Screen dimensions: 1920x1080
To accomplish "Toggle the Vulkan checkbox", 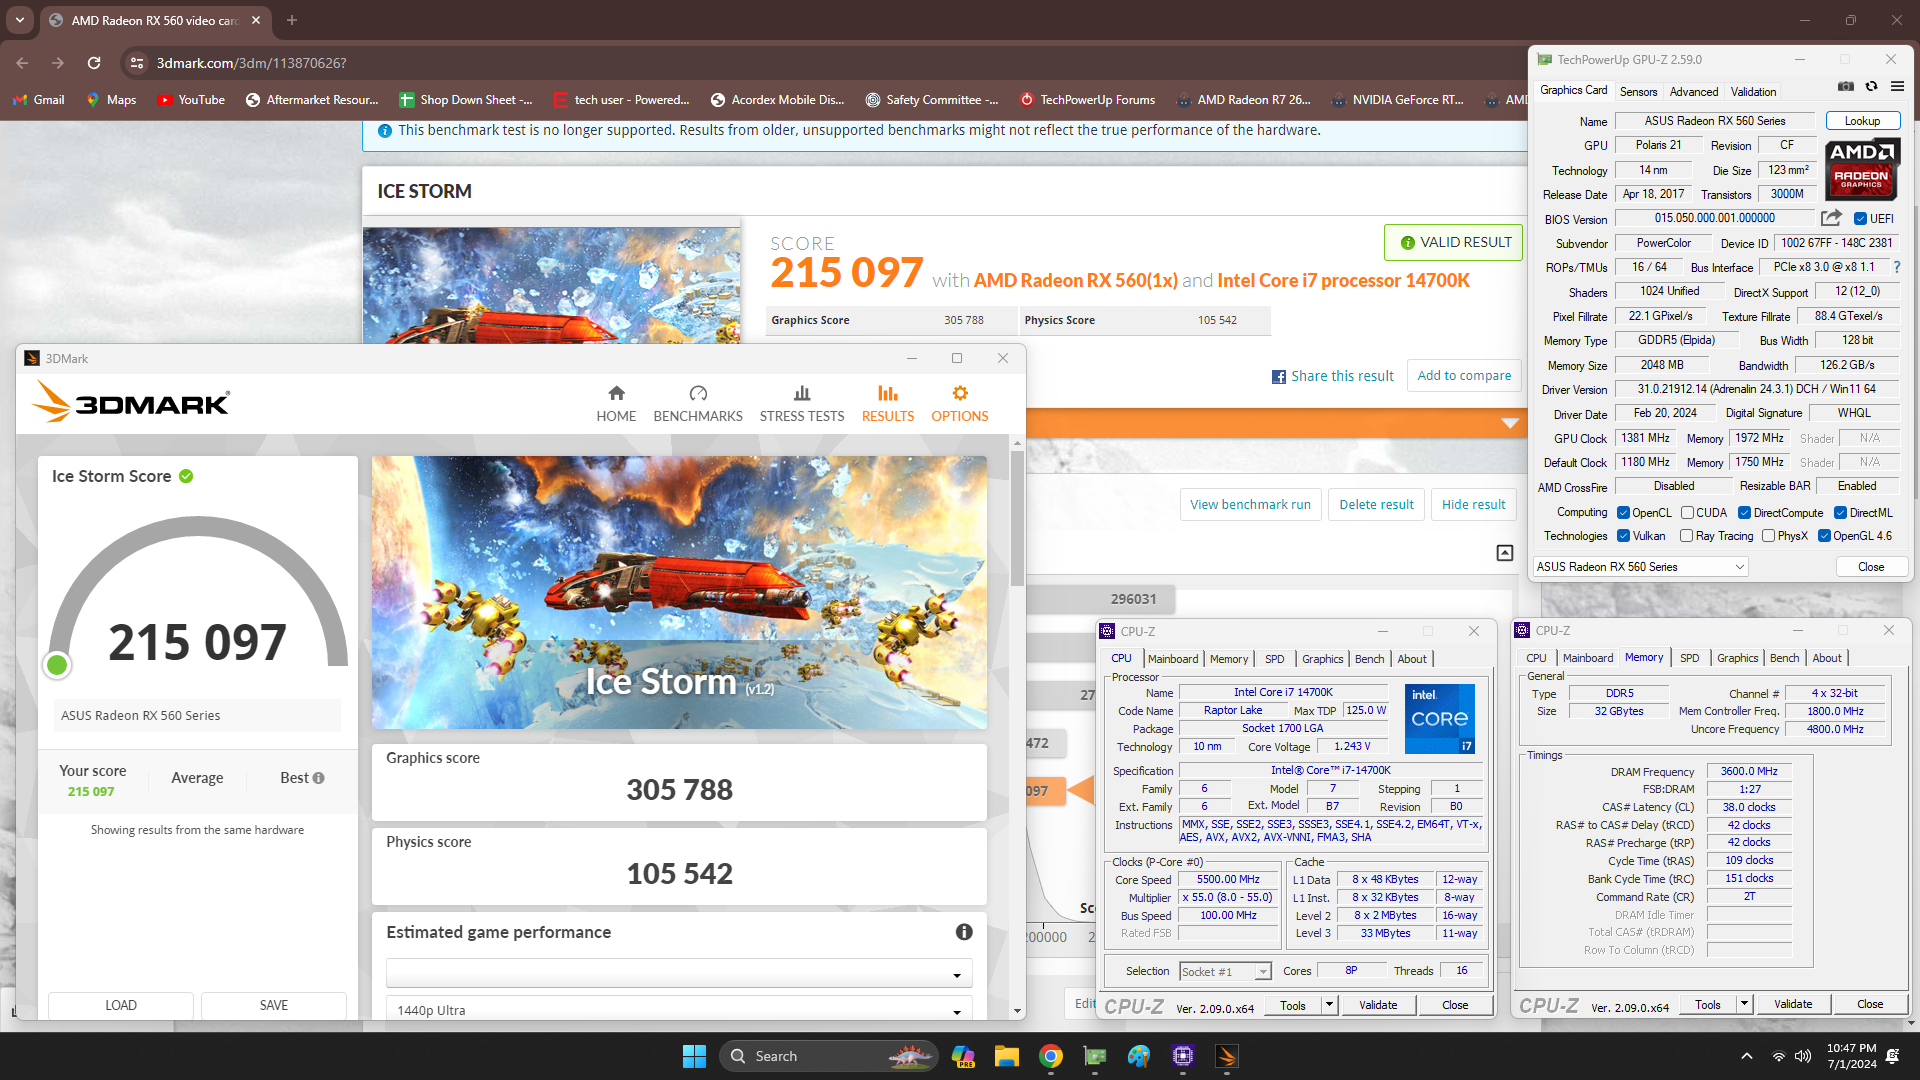I will (x=1624, y=536).
